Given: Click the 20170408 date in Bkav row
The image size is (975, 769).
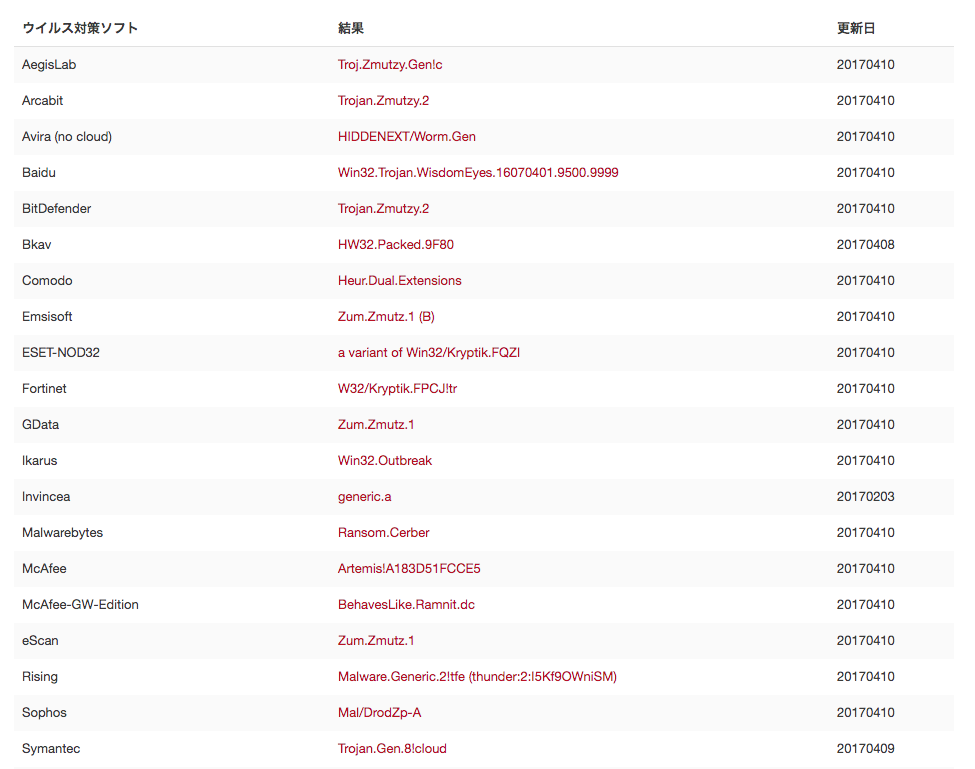Looking at the screenshot, I should coord(866,245).
